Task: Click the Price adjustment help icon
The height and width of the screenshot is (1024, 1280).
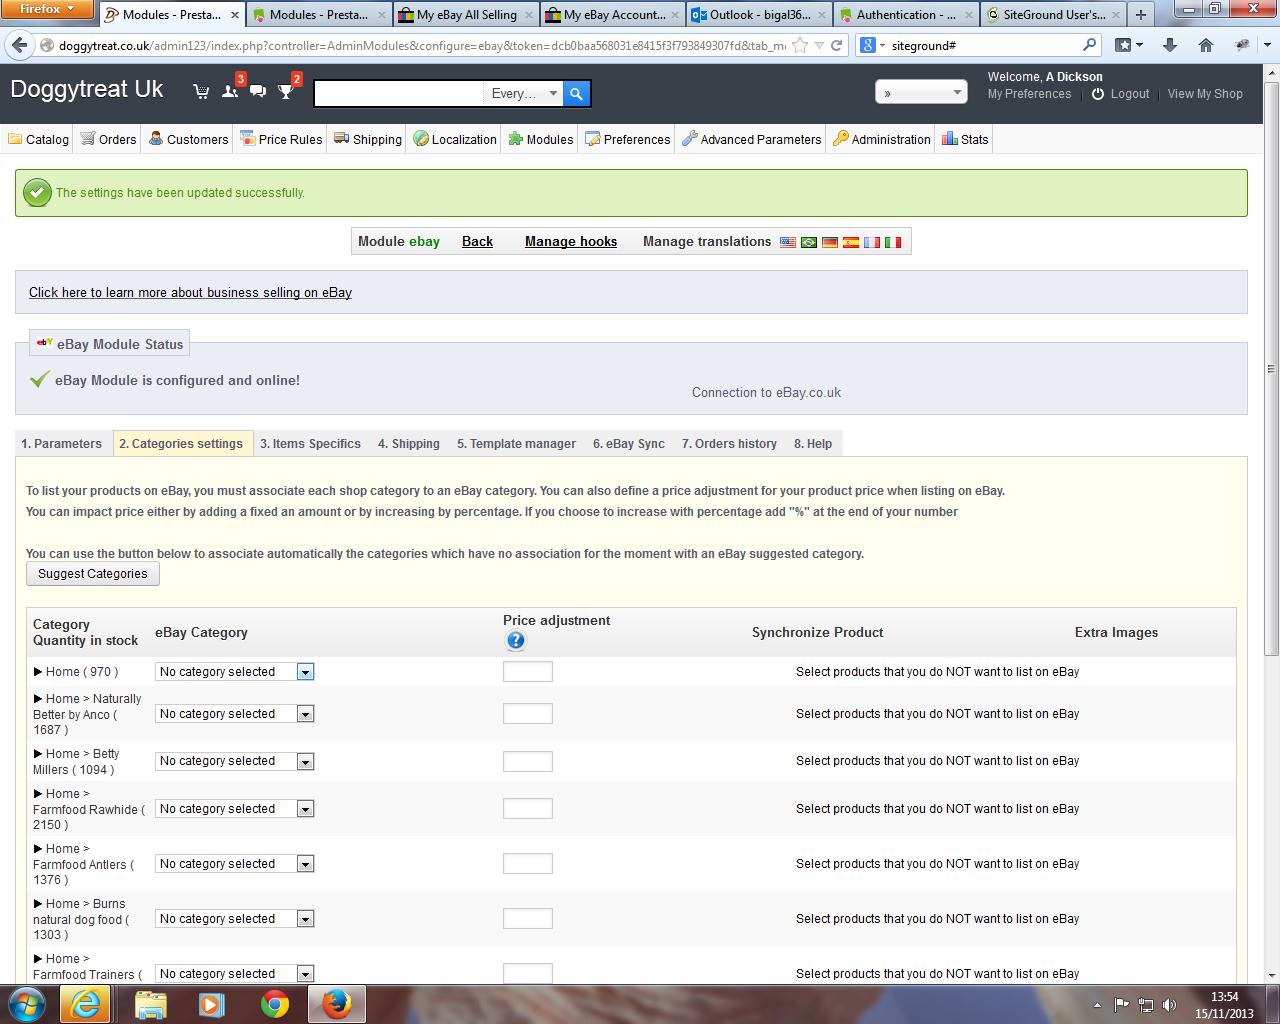Action: 515,641
